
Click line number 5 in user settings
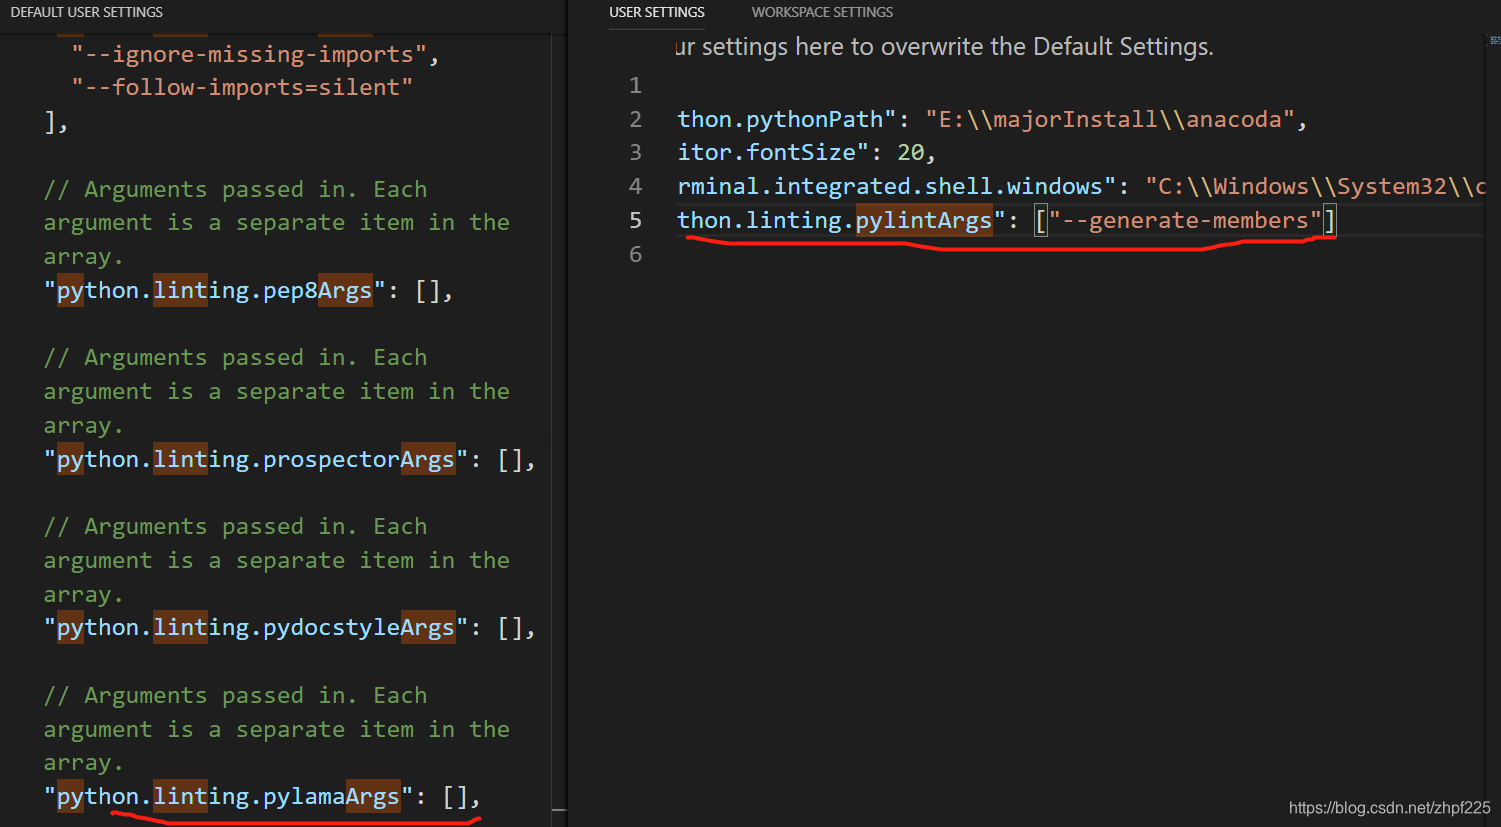(635, 221)
